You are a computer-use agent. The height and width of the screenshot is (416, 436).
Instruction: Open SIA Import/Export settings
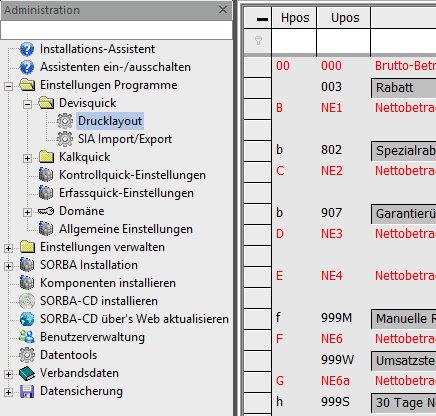pos(125,139)
